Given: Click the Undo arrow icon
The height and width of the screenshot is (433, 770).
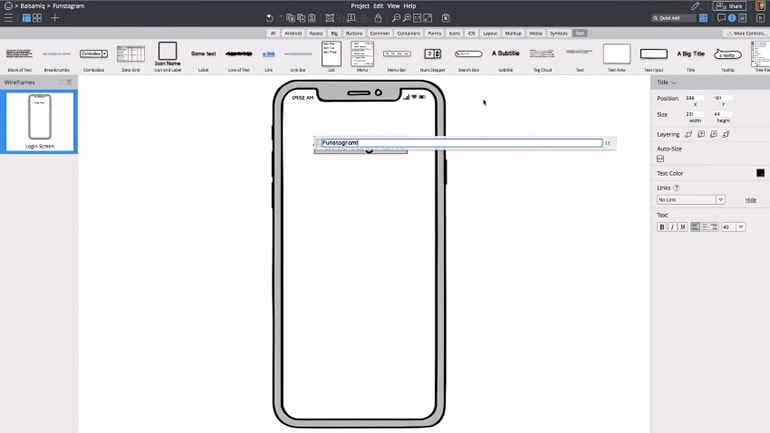Looking at the screenshot, I should tap(270, 18).
